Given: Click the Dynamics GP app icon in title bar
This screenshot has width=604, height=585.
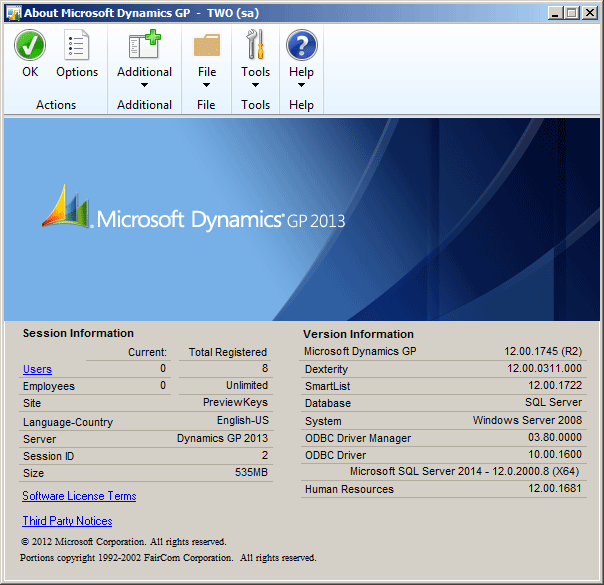Looking at the screenshot, I should (x=13, y=13).
